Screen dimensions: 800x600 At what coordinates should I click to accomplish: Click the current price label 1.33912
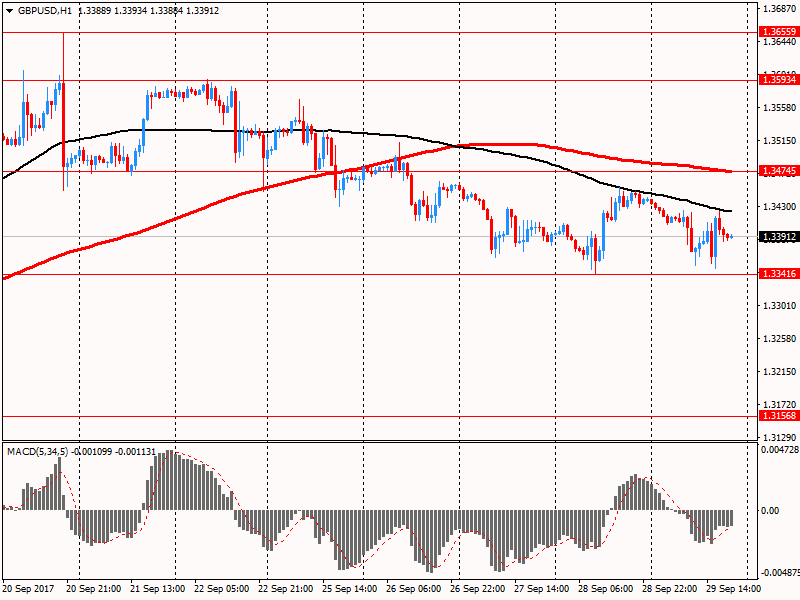779,237
